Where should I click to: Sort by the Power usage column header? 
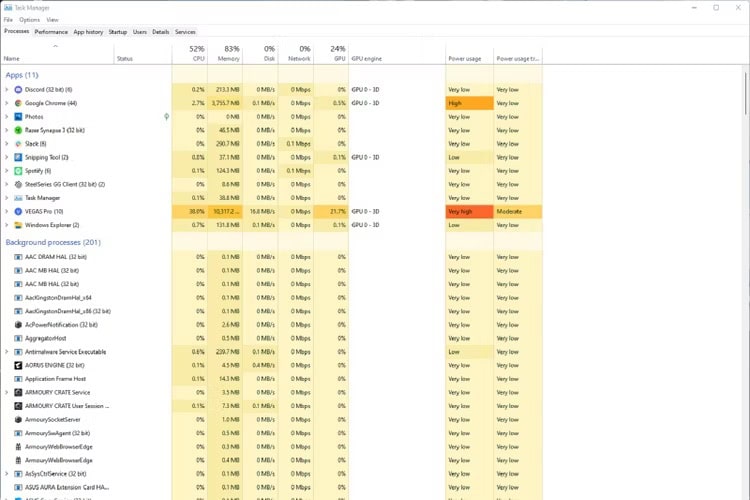[x=465, y=59]
